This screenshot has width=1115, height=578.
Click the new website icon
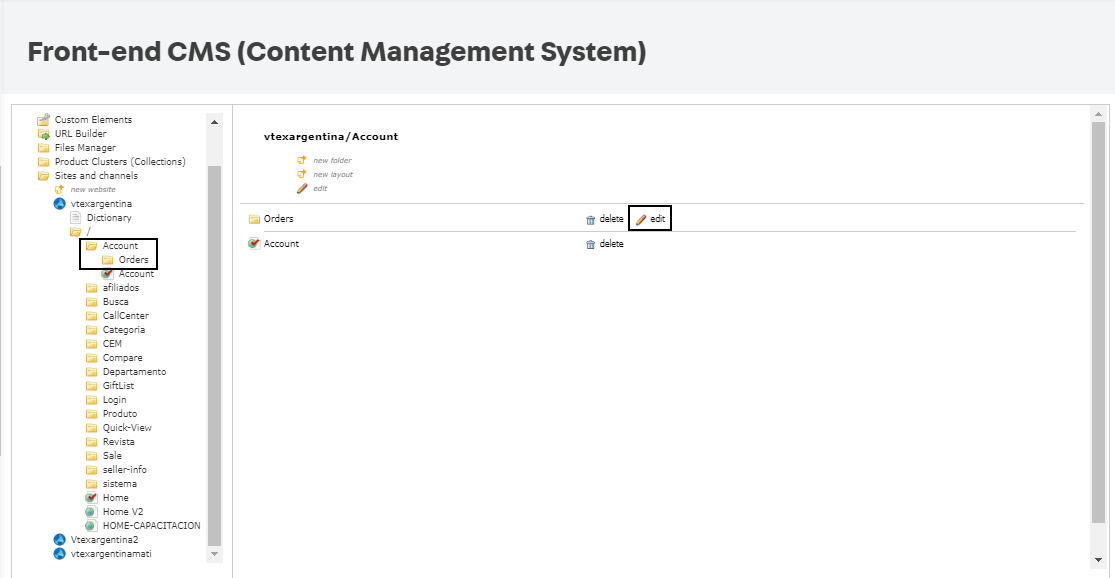point(59,189)
